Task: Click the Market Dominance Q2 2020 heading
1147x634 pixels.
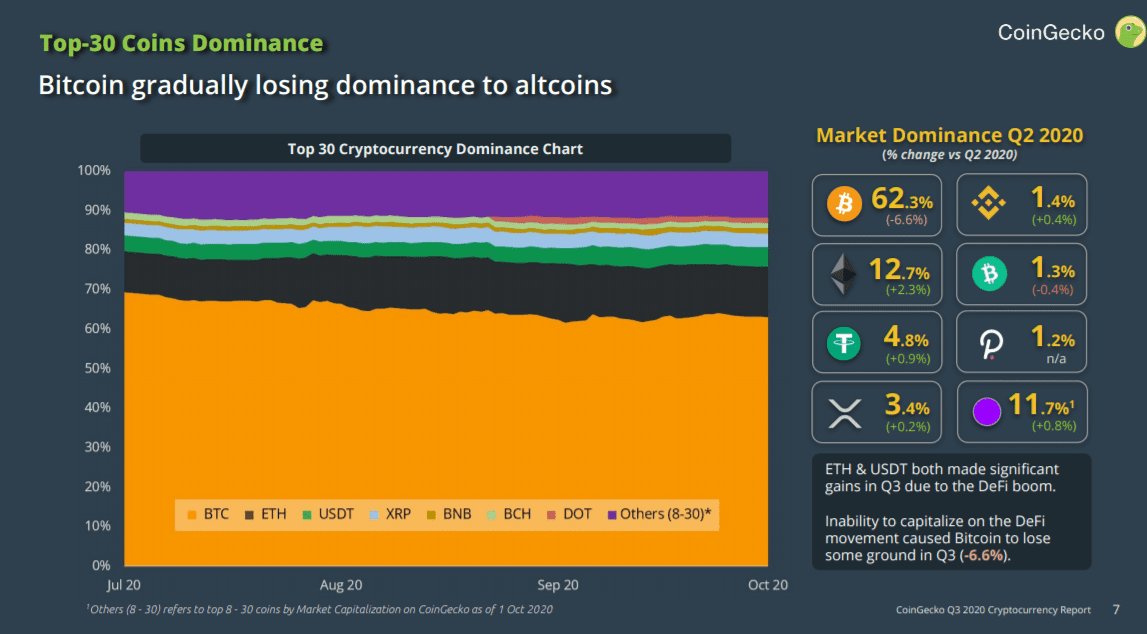Action: (x=949, y=135)
